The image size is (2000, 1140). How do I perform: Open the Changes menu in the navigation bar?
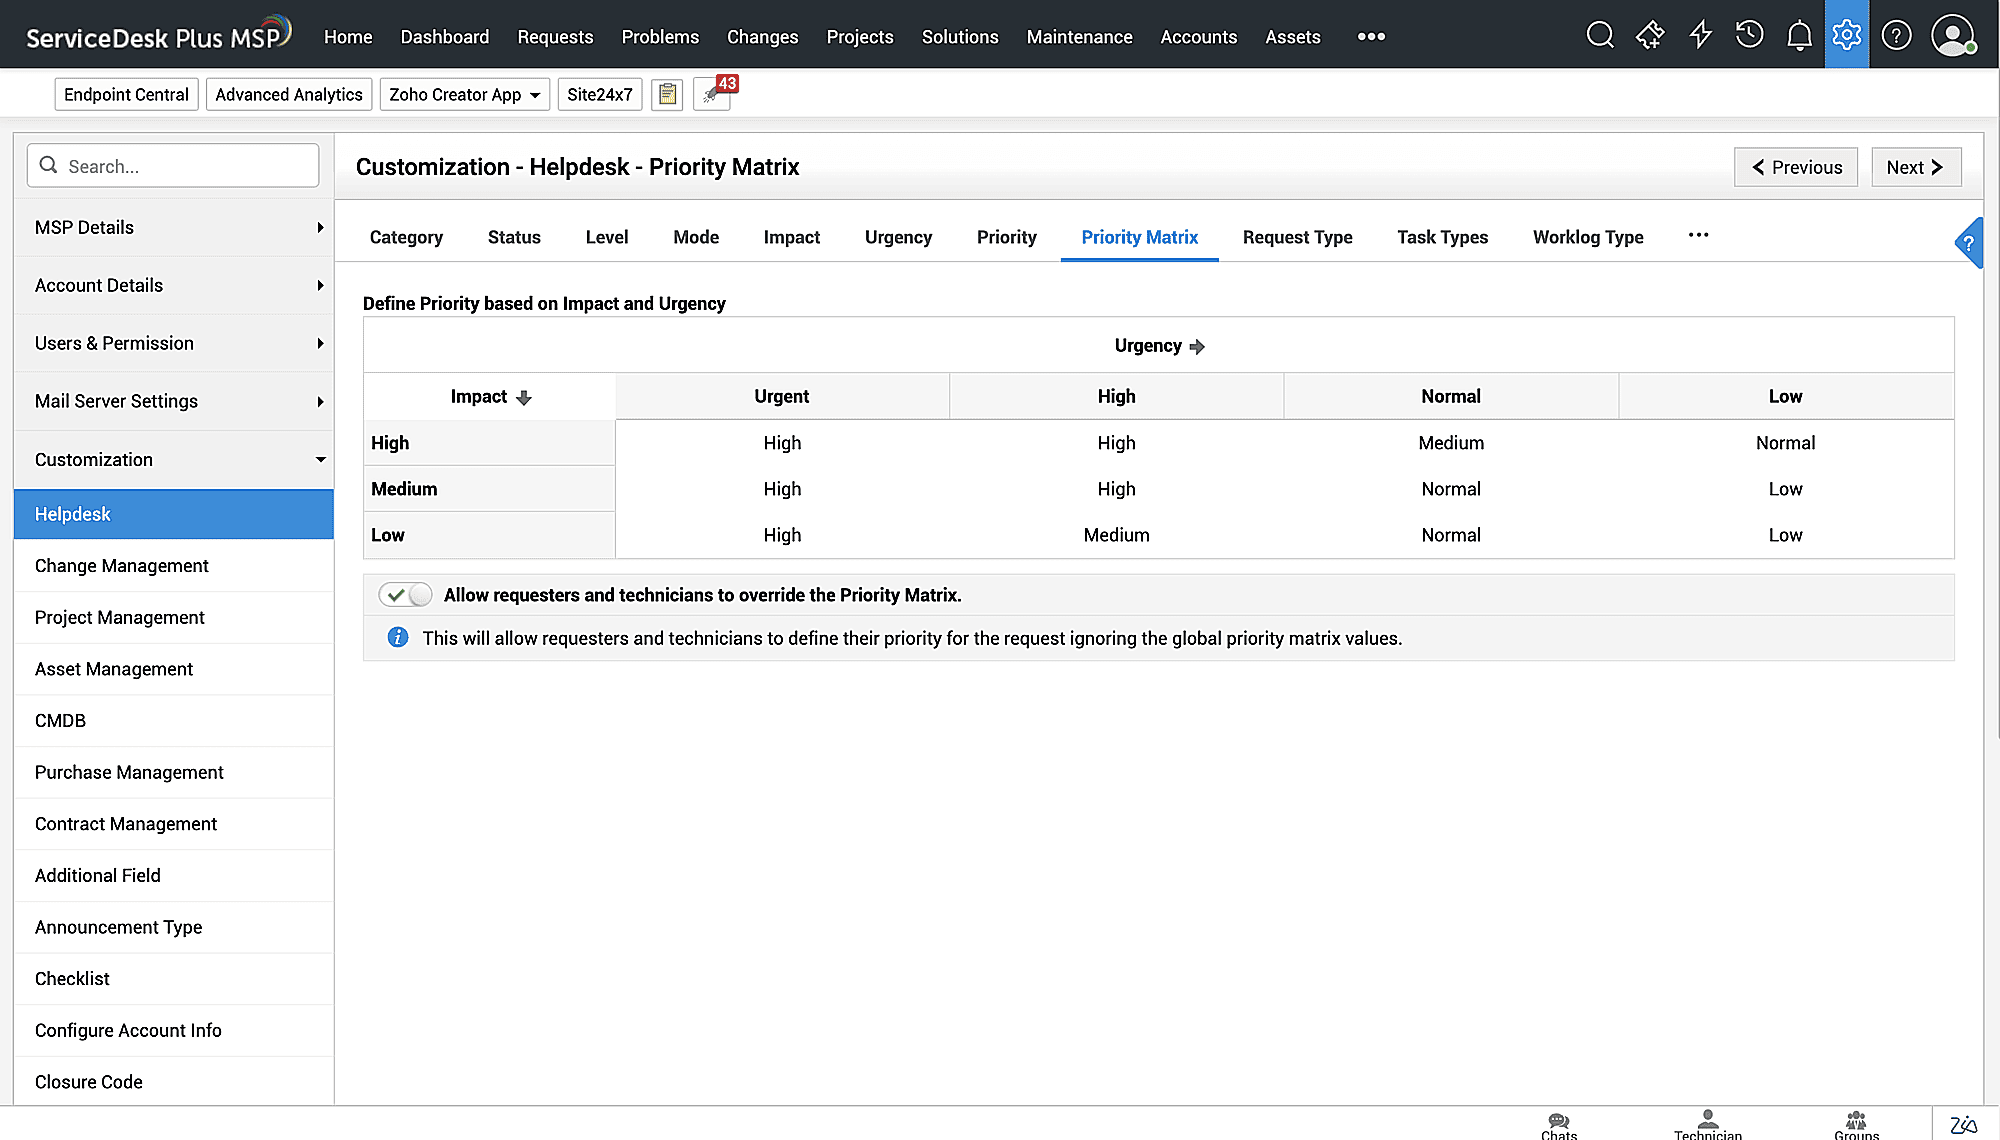pos(762,36)
